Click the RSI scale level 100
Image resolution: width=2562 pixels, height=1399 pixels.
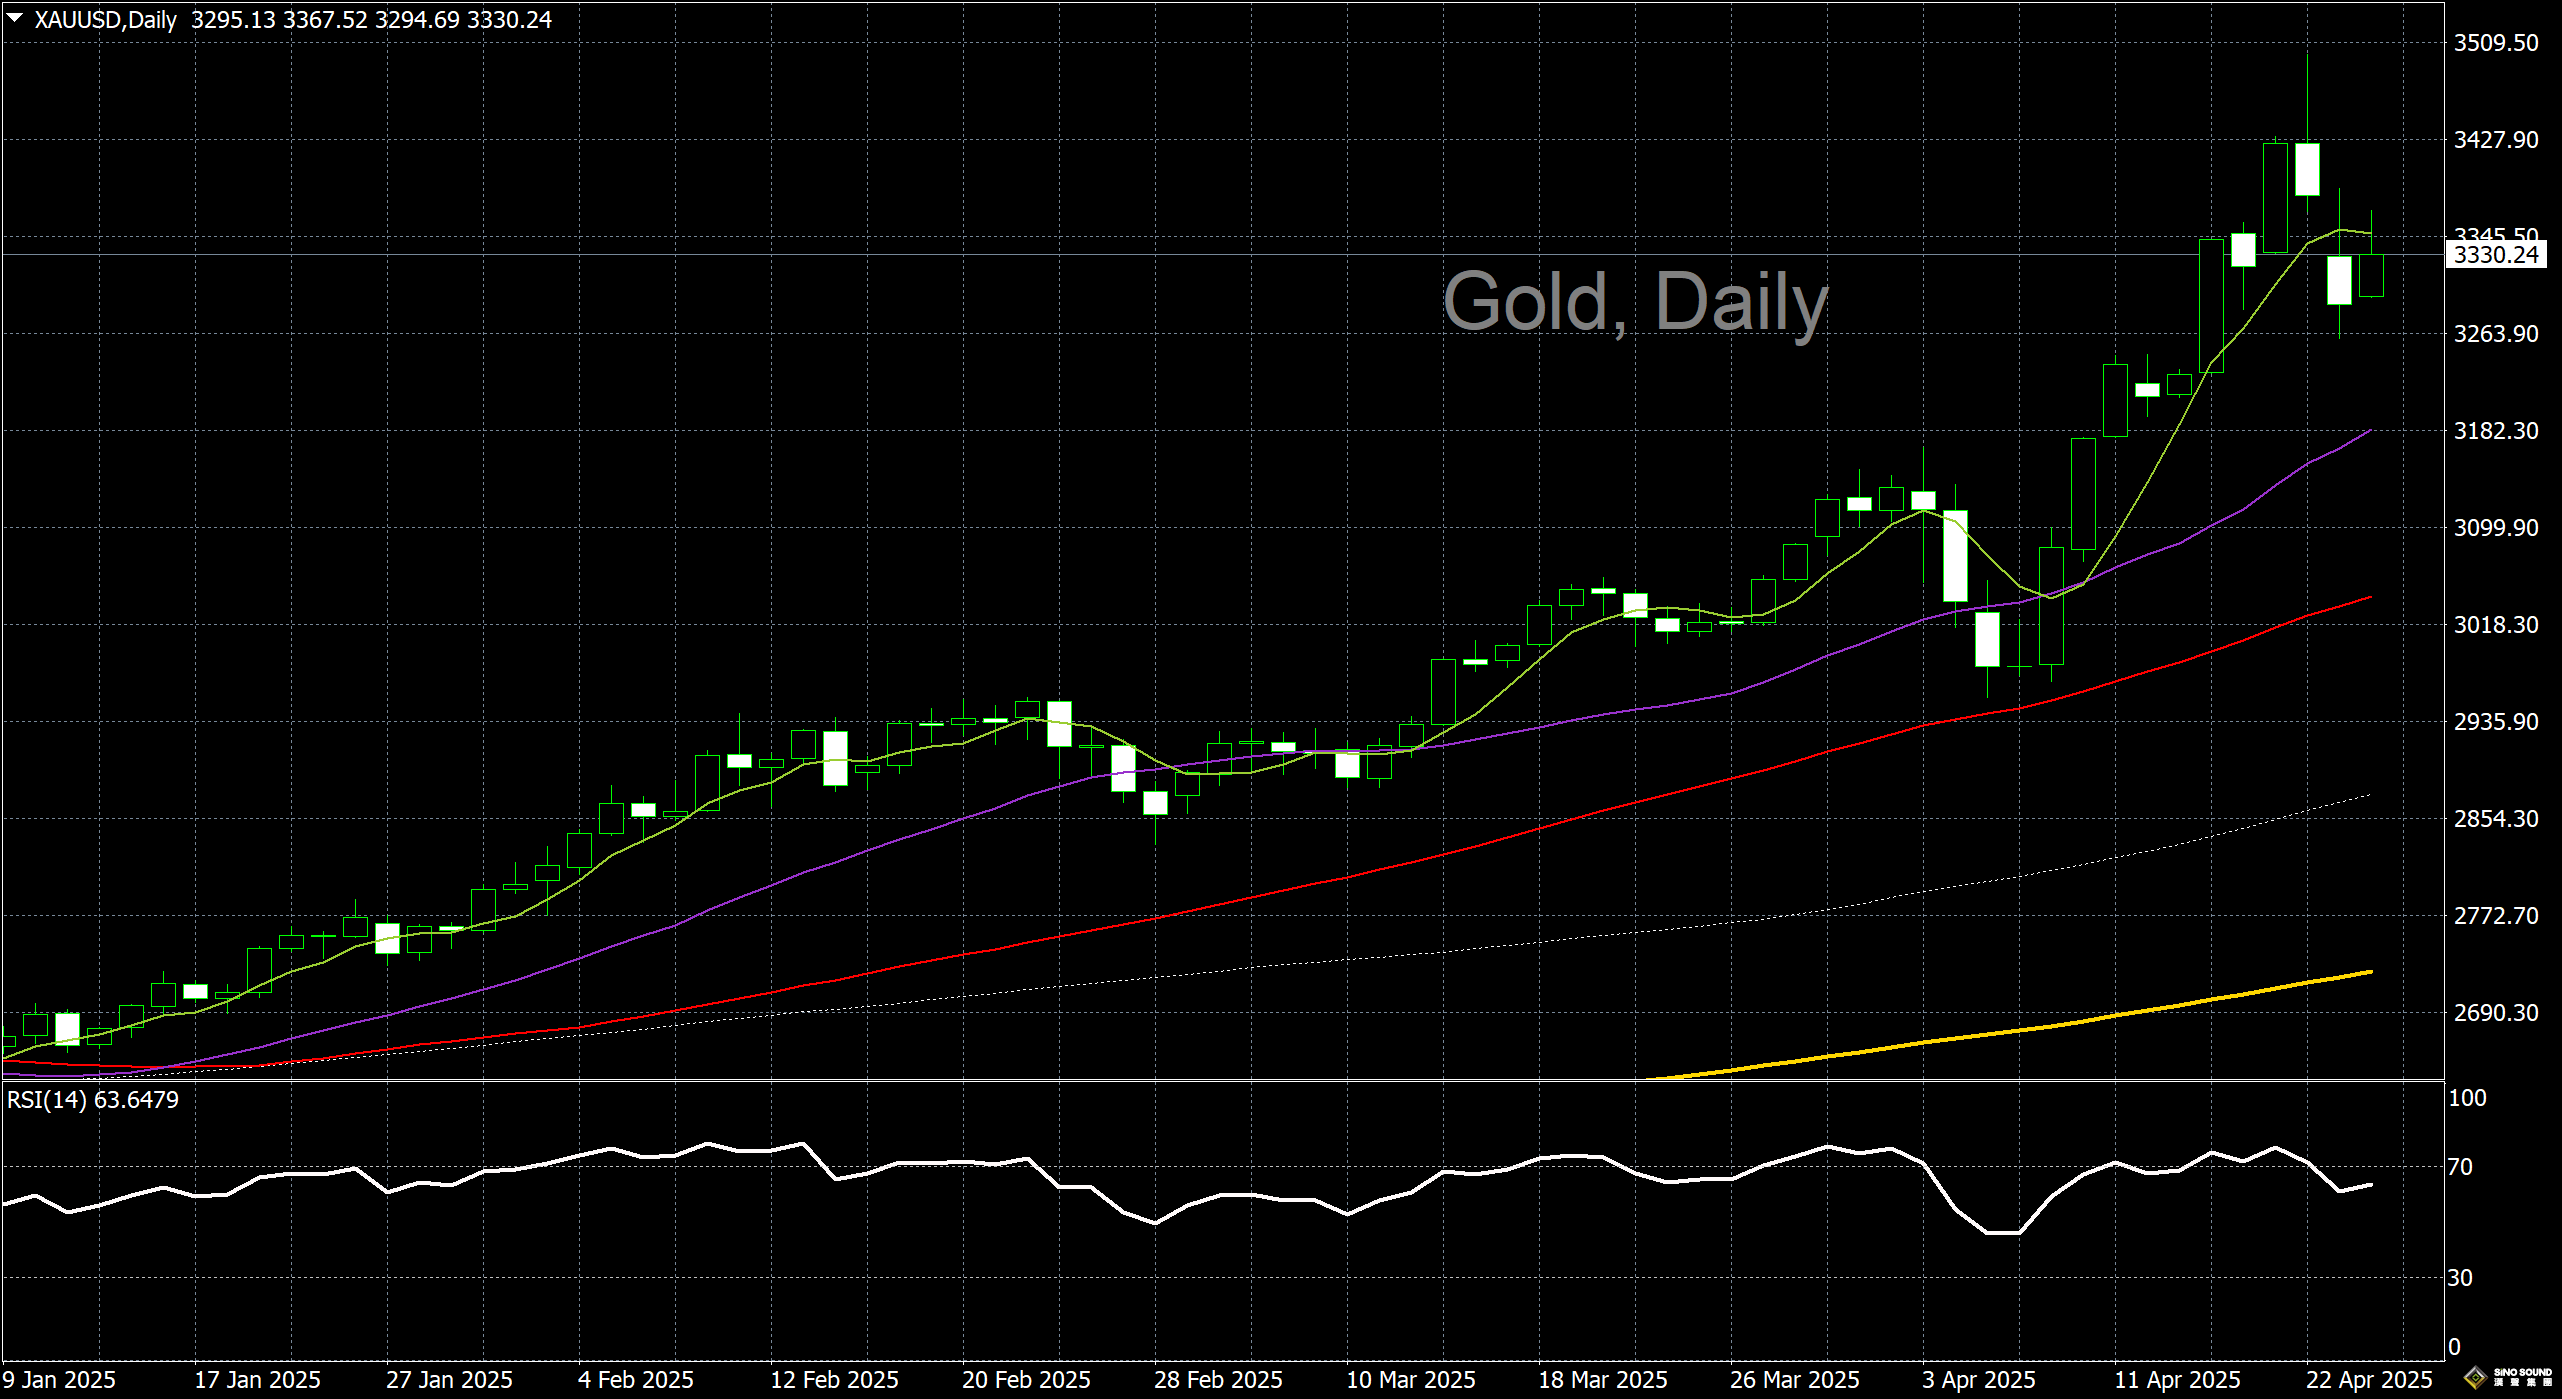[2467, 1098]
